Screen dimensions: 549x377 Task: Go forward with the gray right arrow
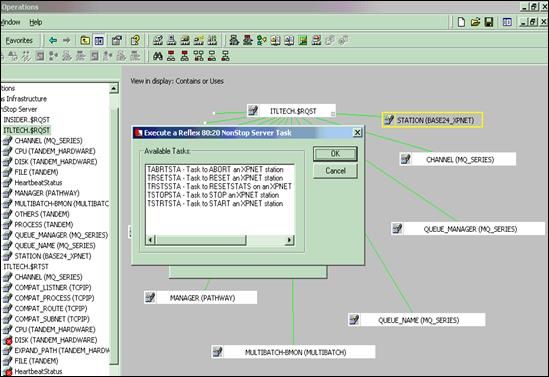[66, 41]
